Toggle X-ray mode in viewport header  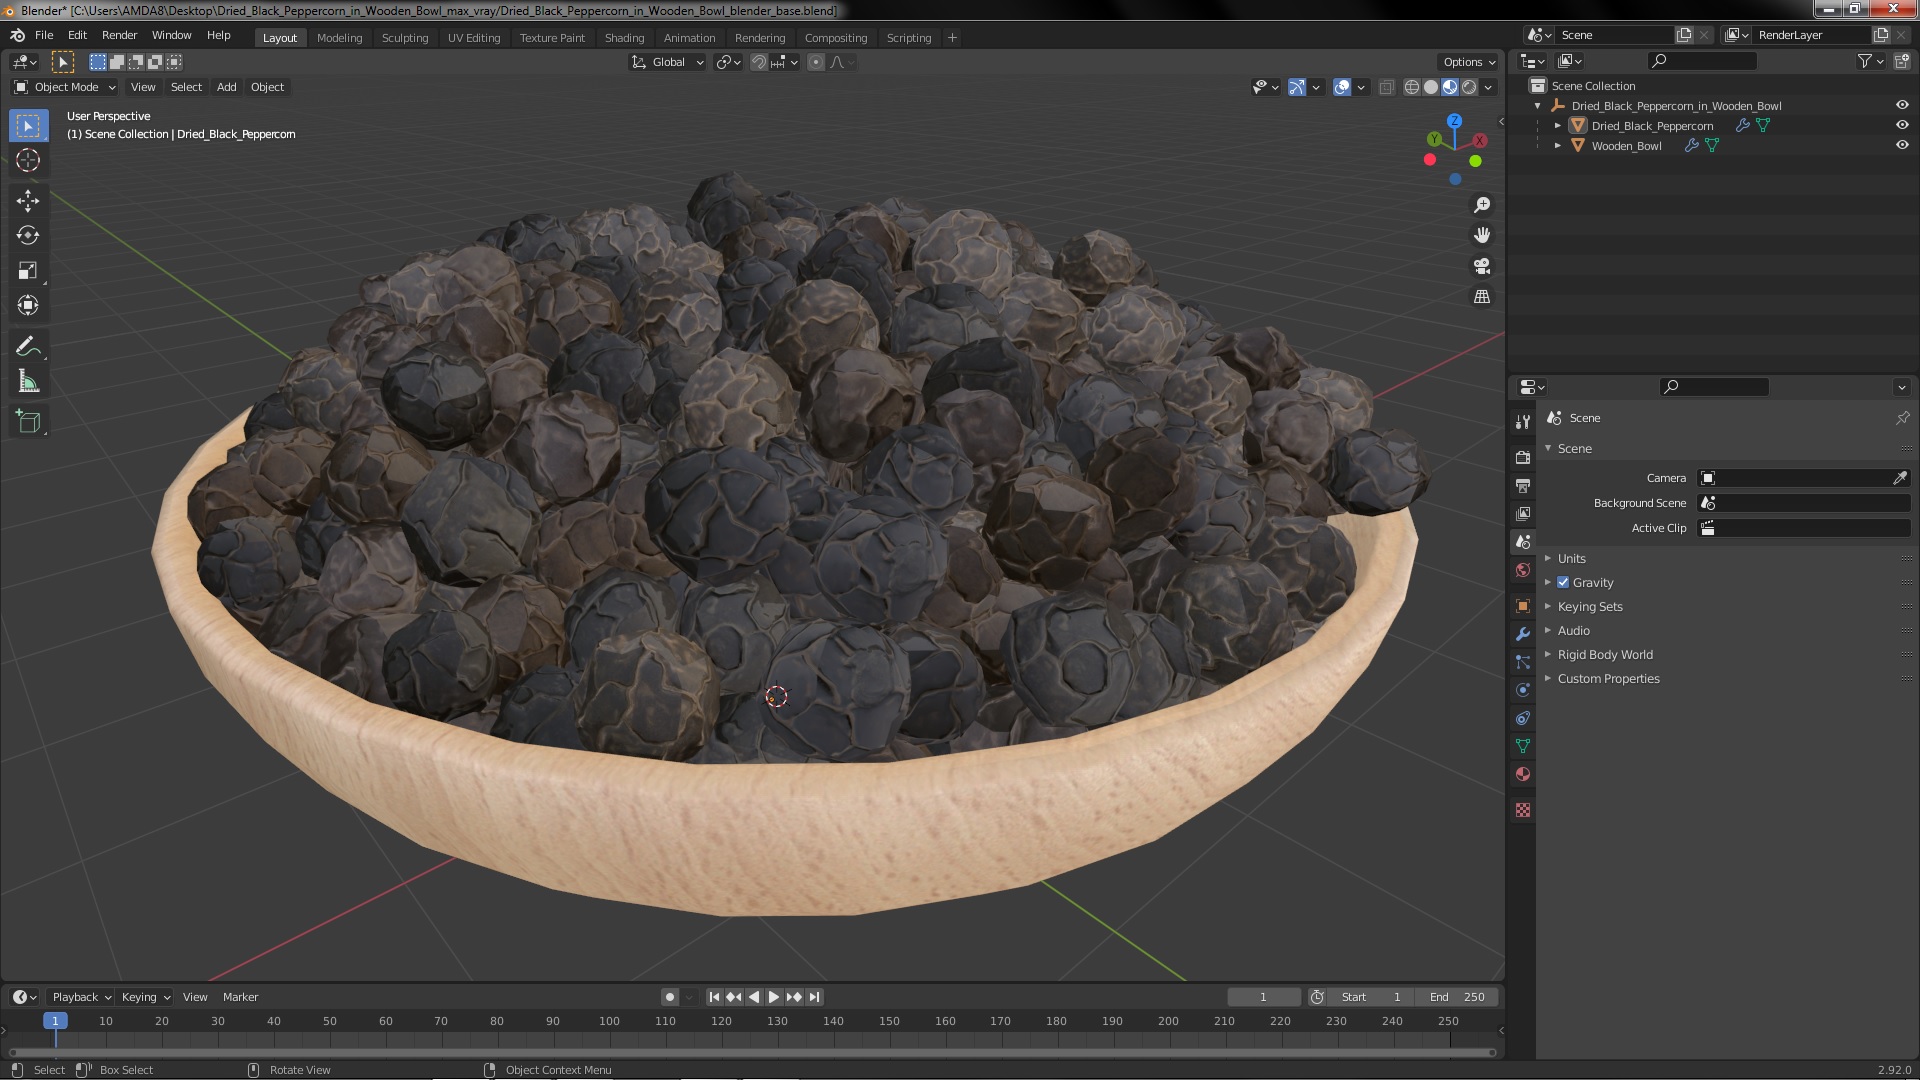pos(1386,88)
